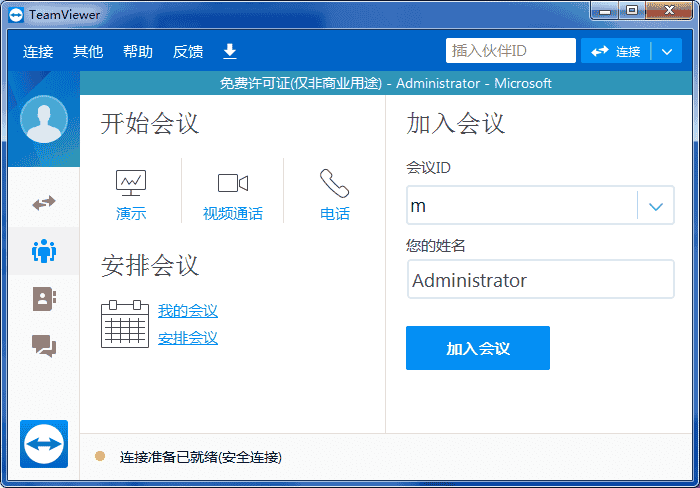Open the Contacts address book sidebar icon
This screenshot has width=700, height=488.
[x=44, y=298]
